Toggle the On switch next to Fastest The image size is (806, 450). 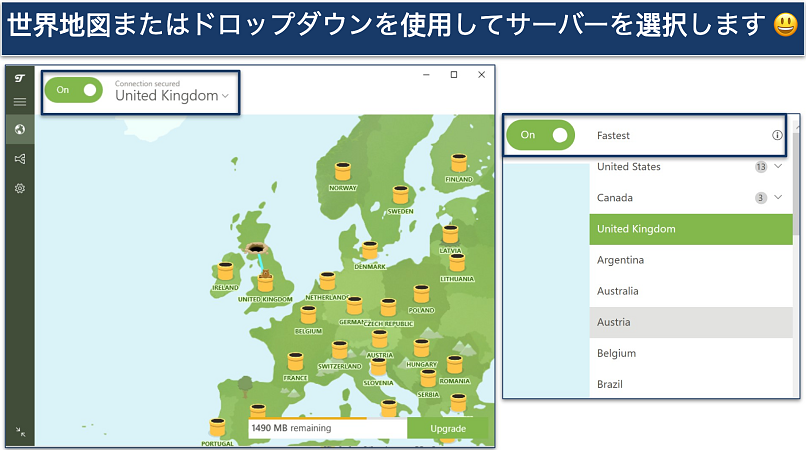coord(542,135)
